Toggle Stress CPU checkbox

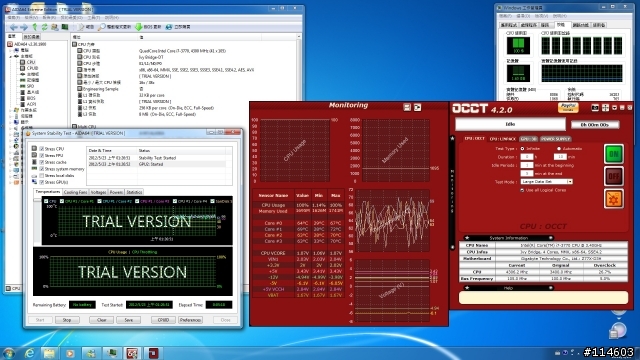42,149
